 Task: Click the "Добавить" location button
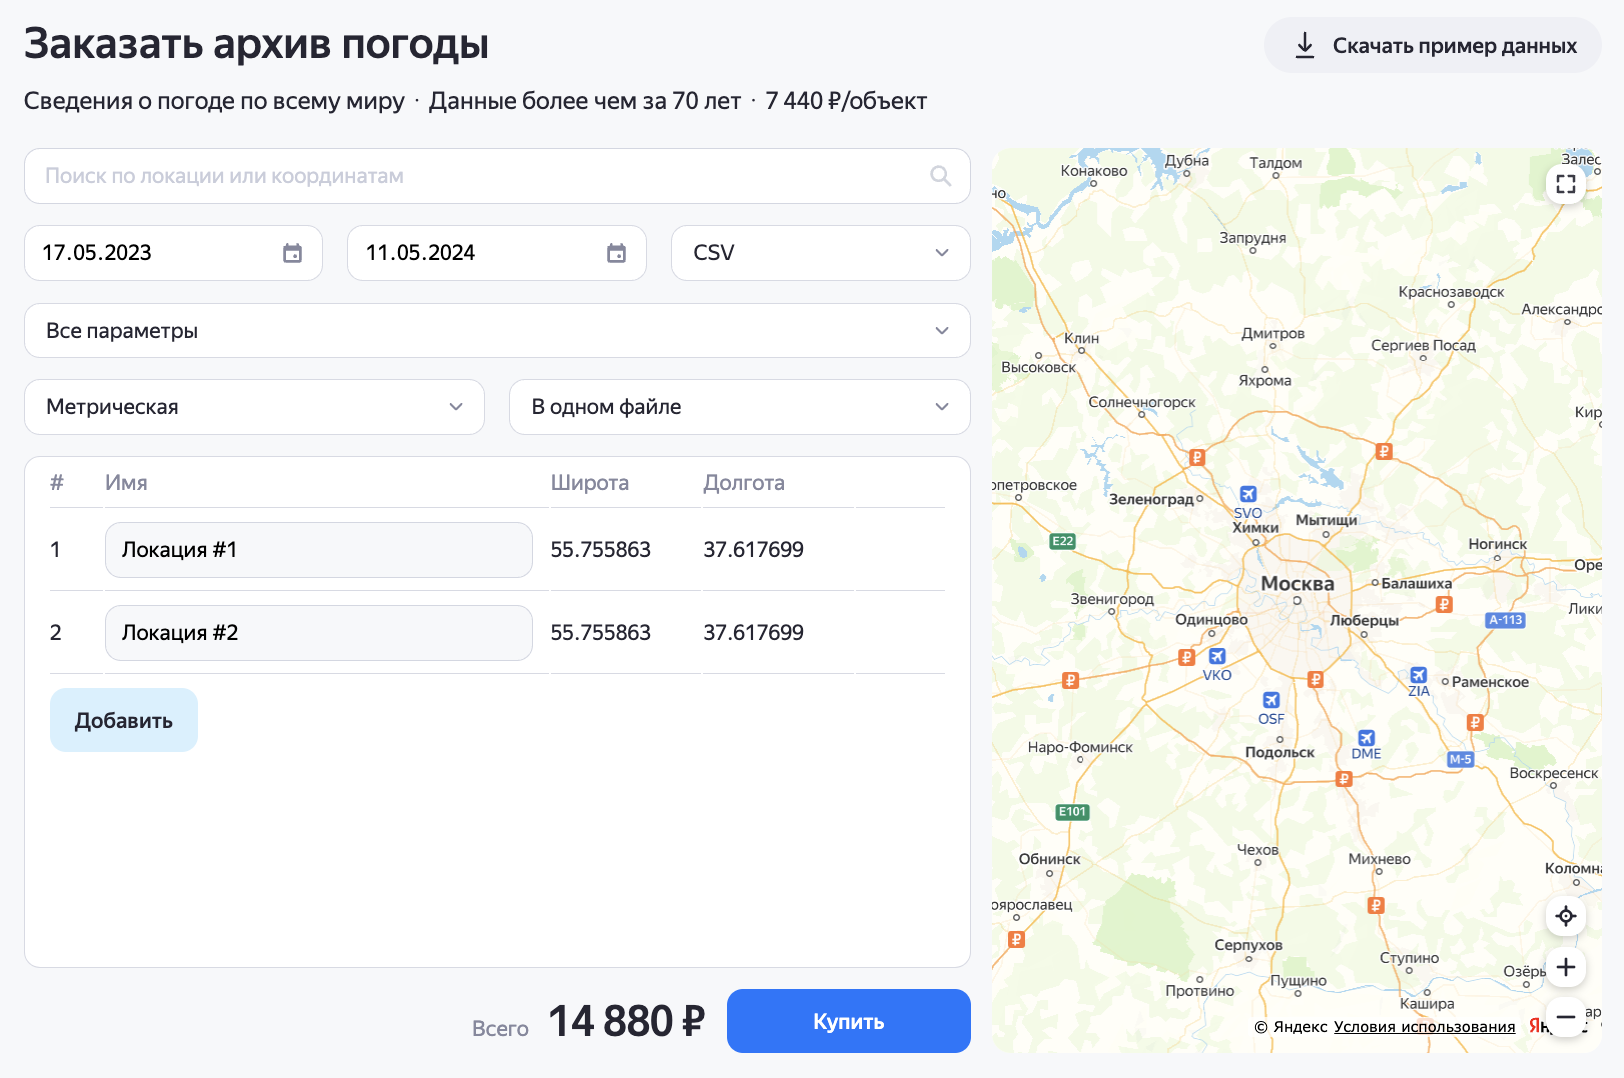pyautogui.click(x=124, y=720)
